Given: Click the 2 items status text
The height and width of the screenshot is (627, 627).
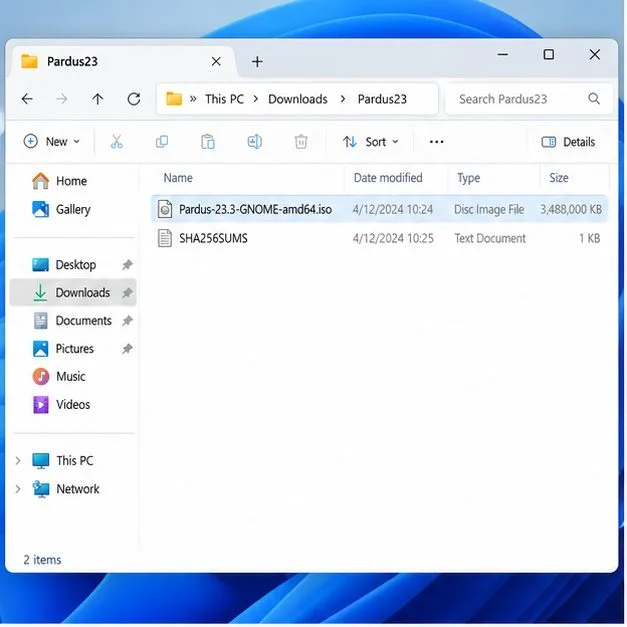Looking at the screenshot, I should [x=42, y=559].
